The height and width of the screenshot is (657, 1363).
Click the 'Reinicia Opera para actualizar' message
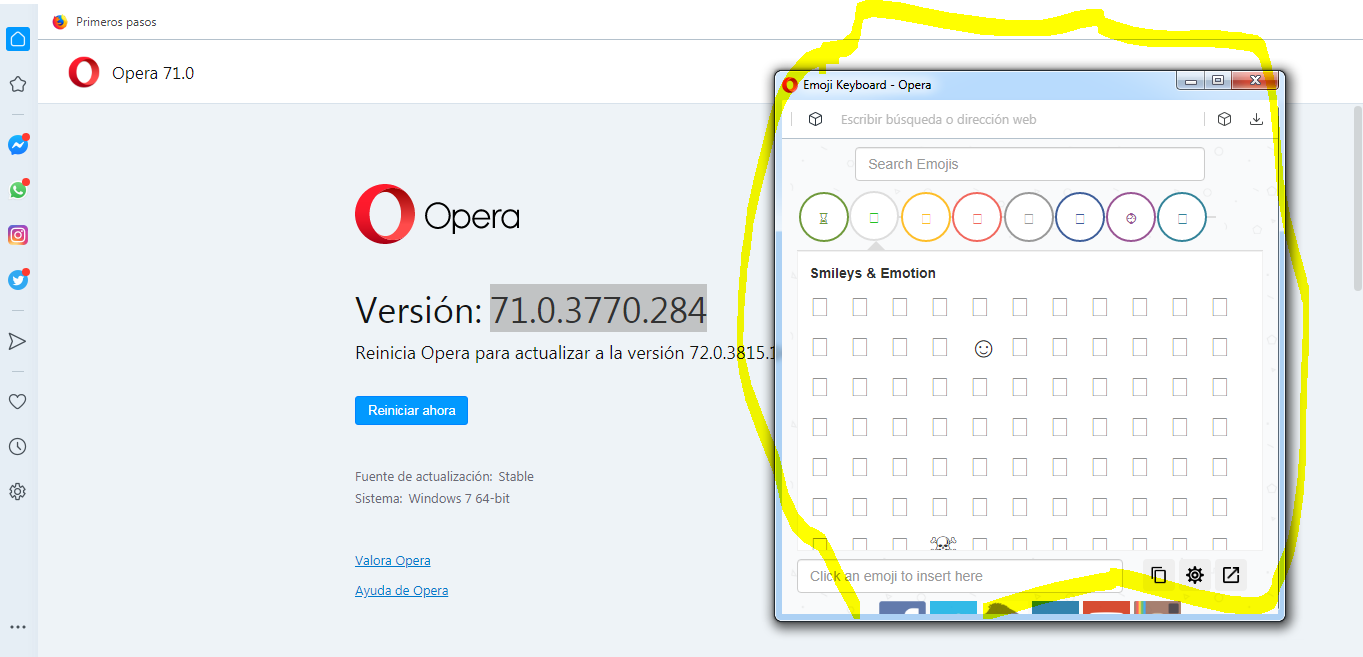coord(566,353)
